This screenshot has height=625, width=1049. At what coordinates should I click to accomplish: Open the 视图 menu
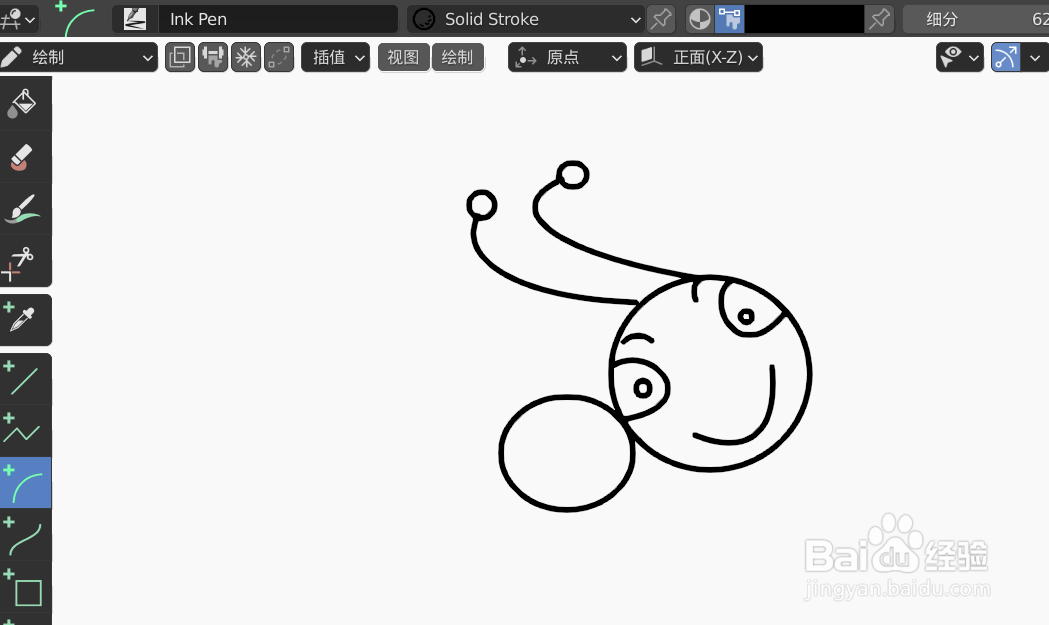tap(403, 58)
